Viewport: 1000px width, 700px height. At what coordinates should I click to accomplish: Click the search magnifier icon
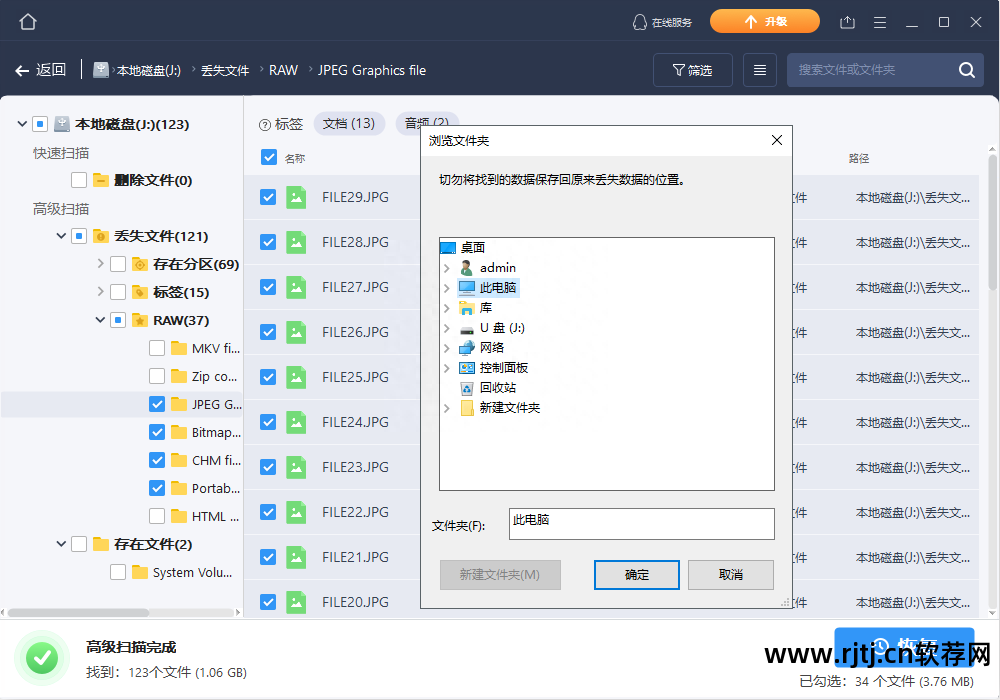pos(966,70)
